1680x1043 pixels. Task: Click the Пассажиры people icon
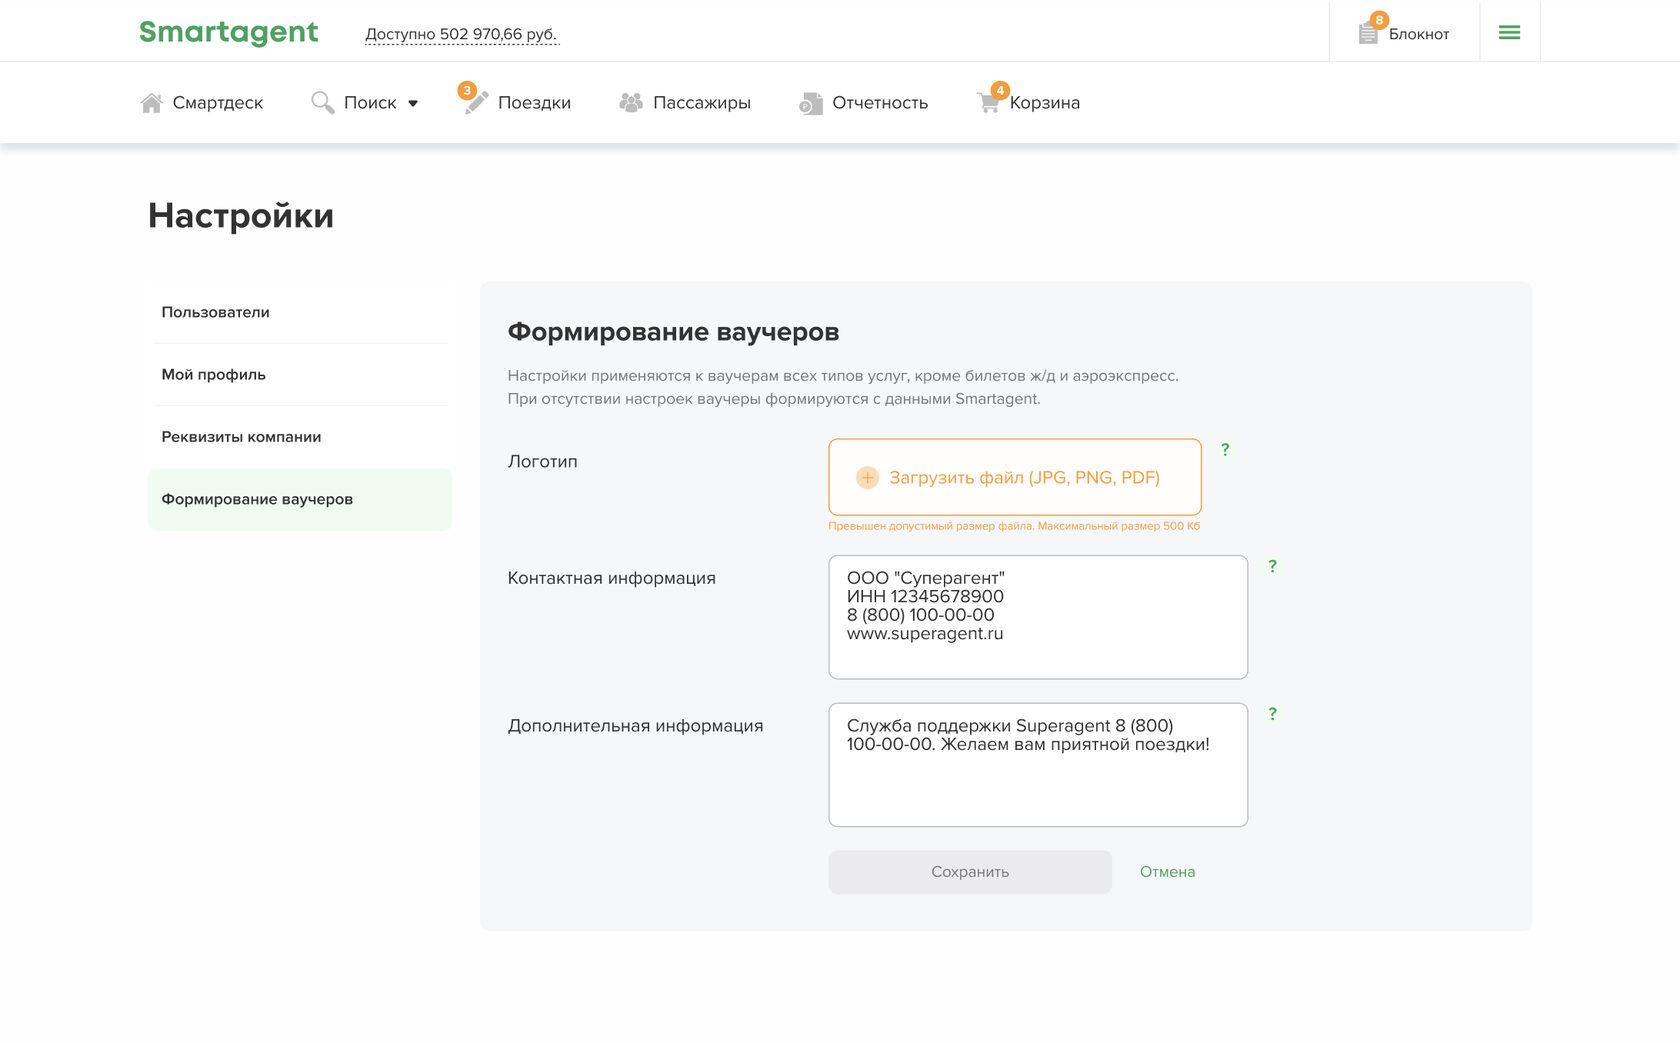(x=631, y=102)
